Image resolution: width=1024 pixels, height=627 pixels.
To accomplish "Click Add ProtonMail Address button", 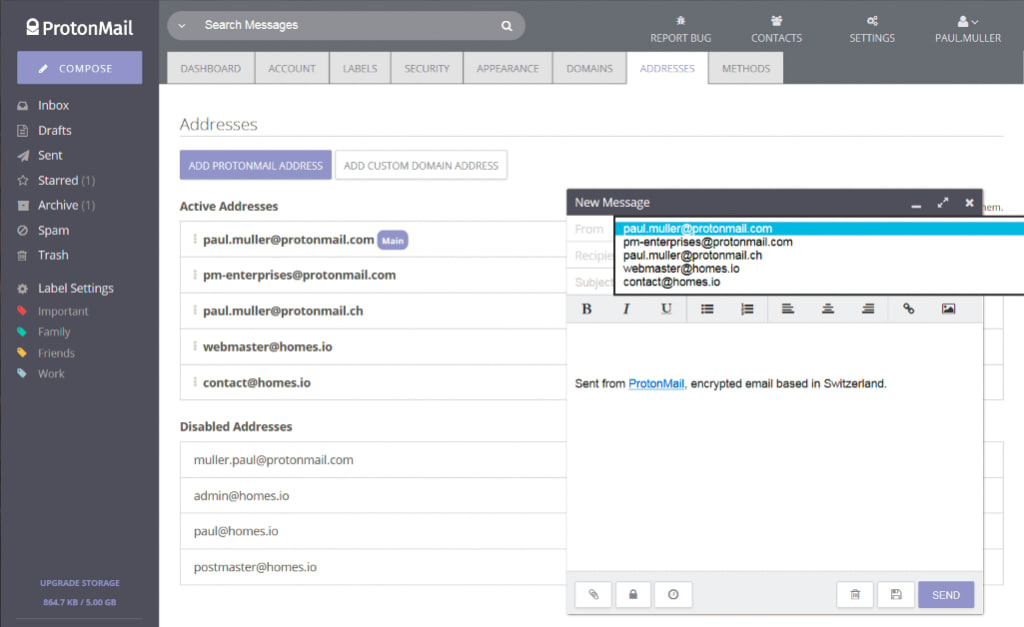I will (x=255, y=165).
